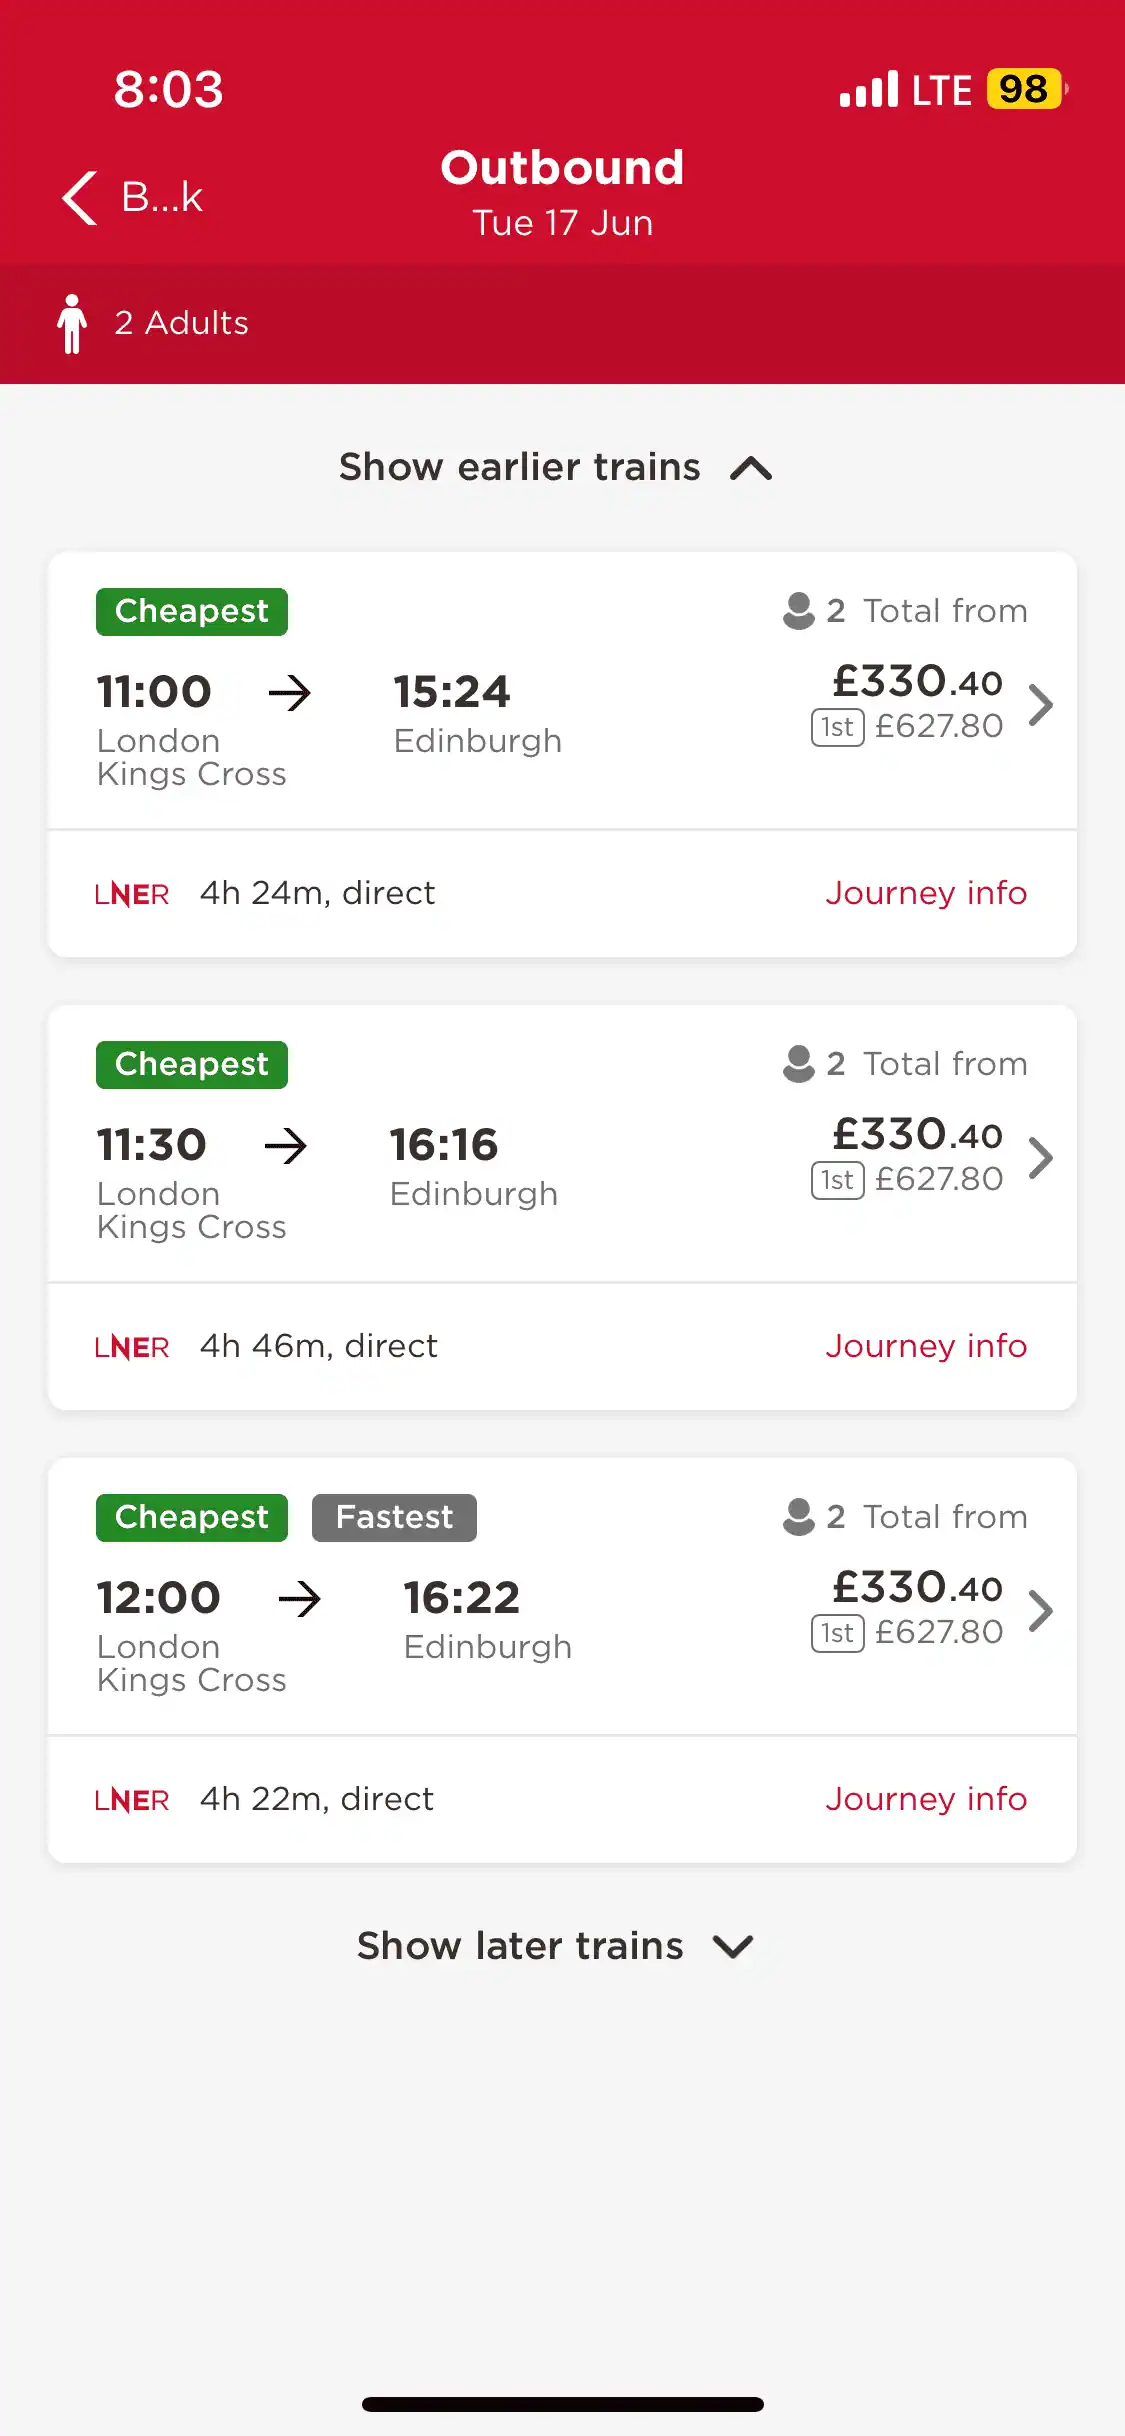This screenshot has width=1125, height=2436.
Task: Tap the Fastest badge on 12:00 train
Action: click(394, 1518)
